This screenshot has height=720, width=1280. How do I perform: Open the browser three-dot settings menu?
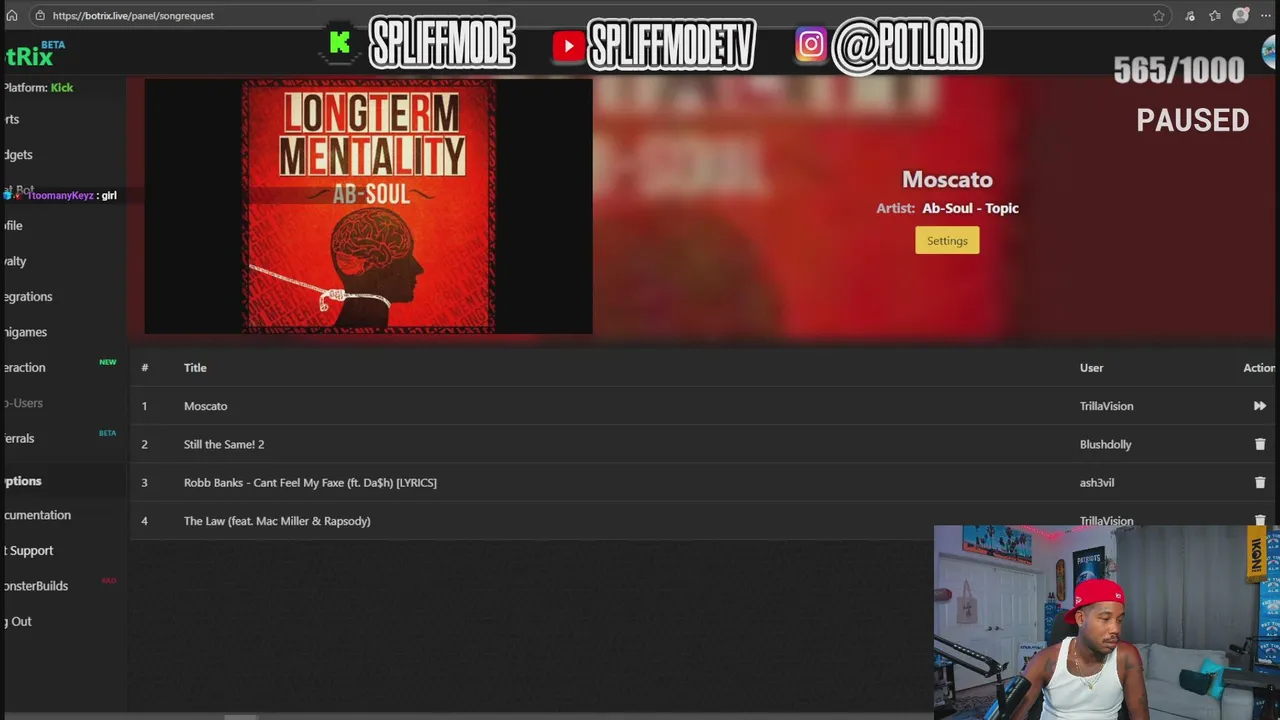tap(1266, 15)
